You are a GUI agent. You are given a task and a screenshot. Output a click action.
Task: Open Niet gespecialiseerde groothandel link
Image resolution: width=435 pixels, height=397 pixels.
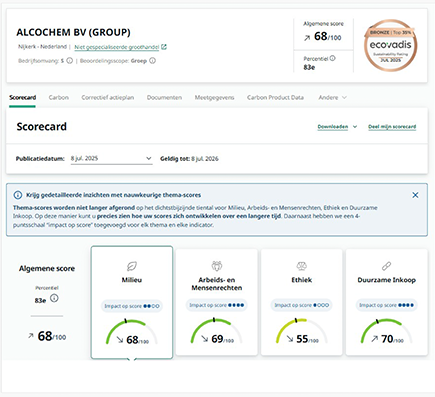pyautogui.click(x=117, y=47)
